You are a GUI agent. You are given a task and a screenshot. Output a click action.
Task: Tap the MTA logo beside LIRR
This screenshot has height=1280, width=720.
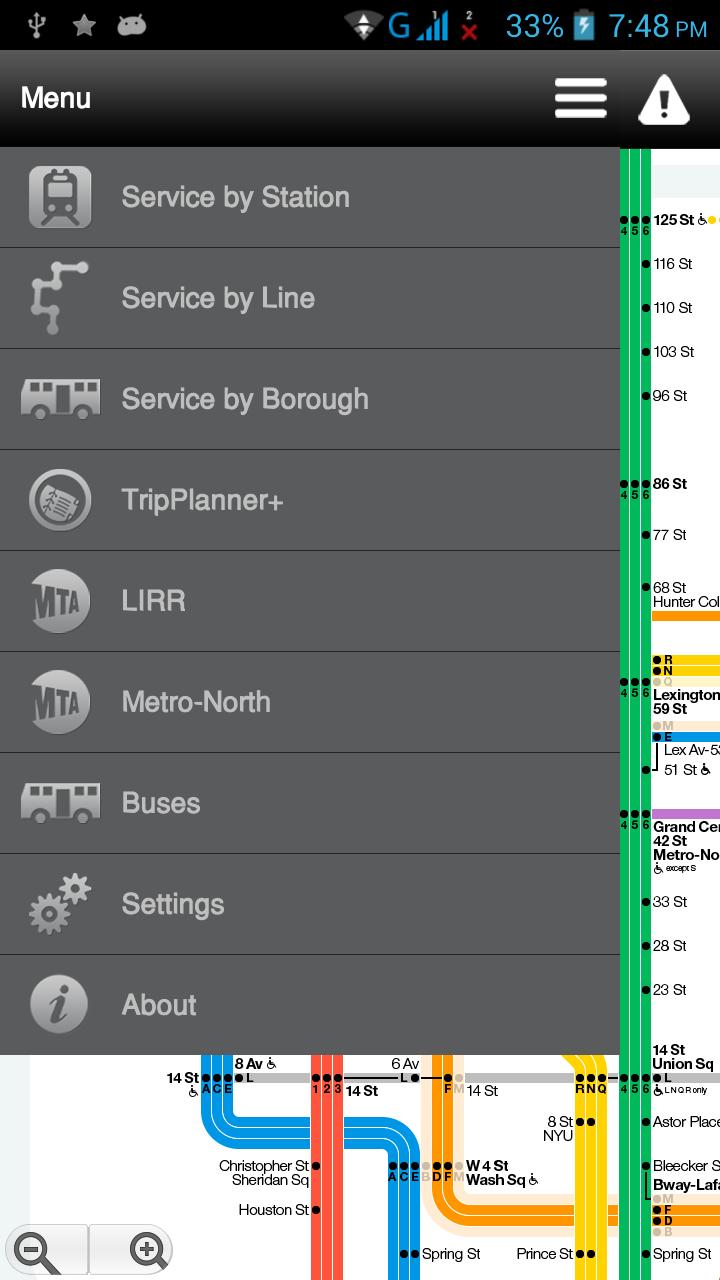pyautogui.click(x=60, y=601)
